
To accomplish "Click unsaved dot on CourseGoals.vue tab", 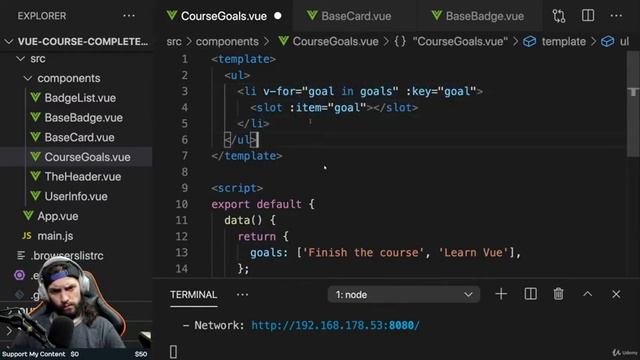I will click(278, 16).
